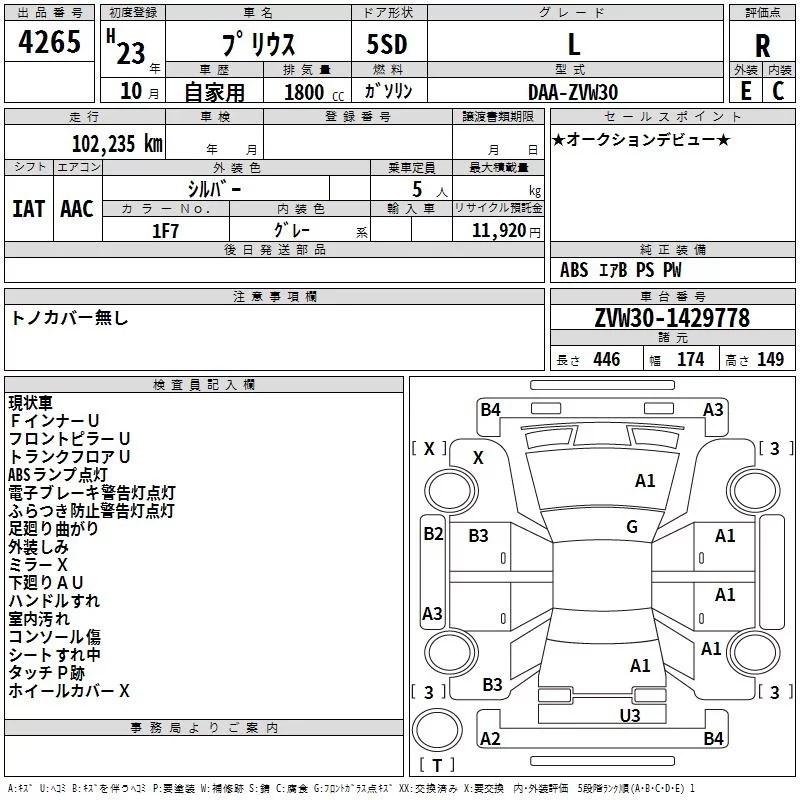Image resolution: width=800 pixels, height=800 pixels.
Task: Select the air conditioner value AAC
Action: [x=77, y=209]
